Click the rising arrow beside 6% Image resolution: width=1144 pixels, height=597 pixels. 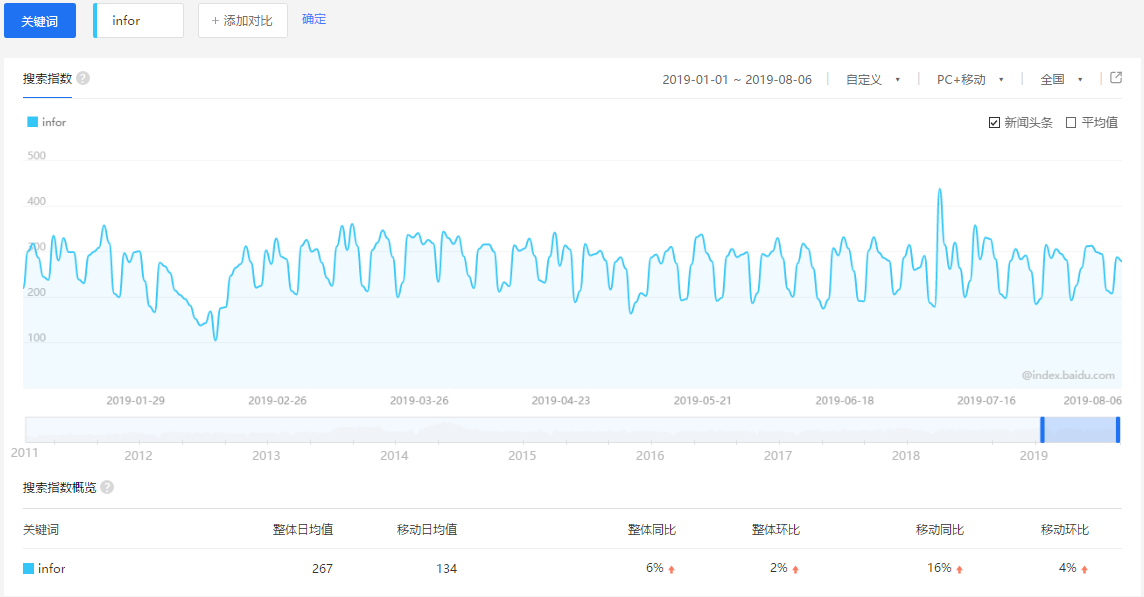pos(671,568)
